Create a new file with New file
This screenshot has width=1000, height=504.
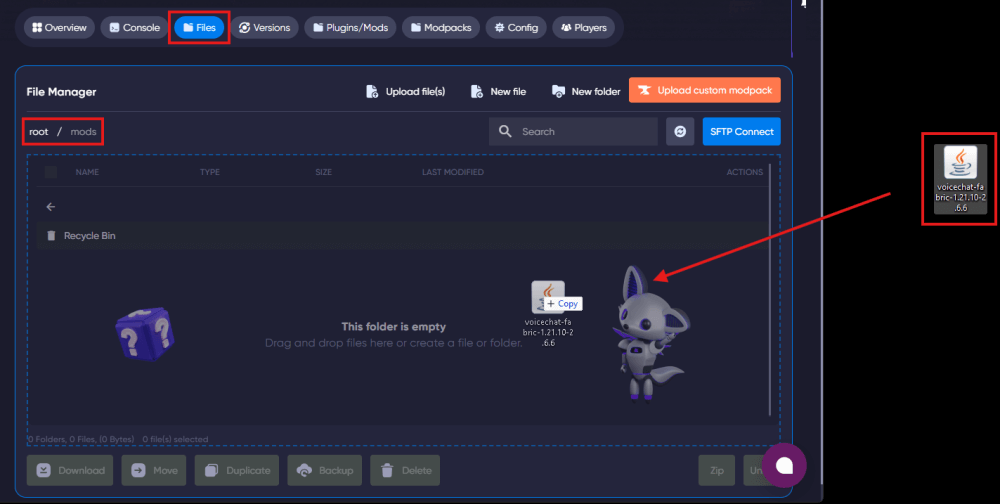click(498, 91)
